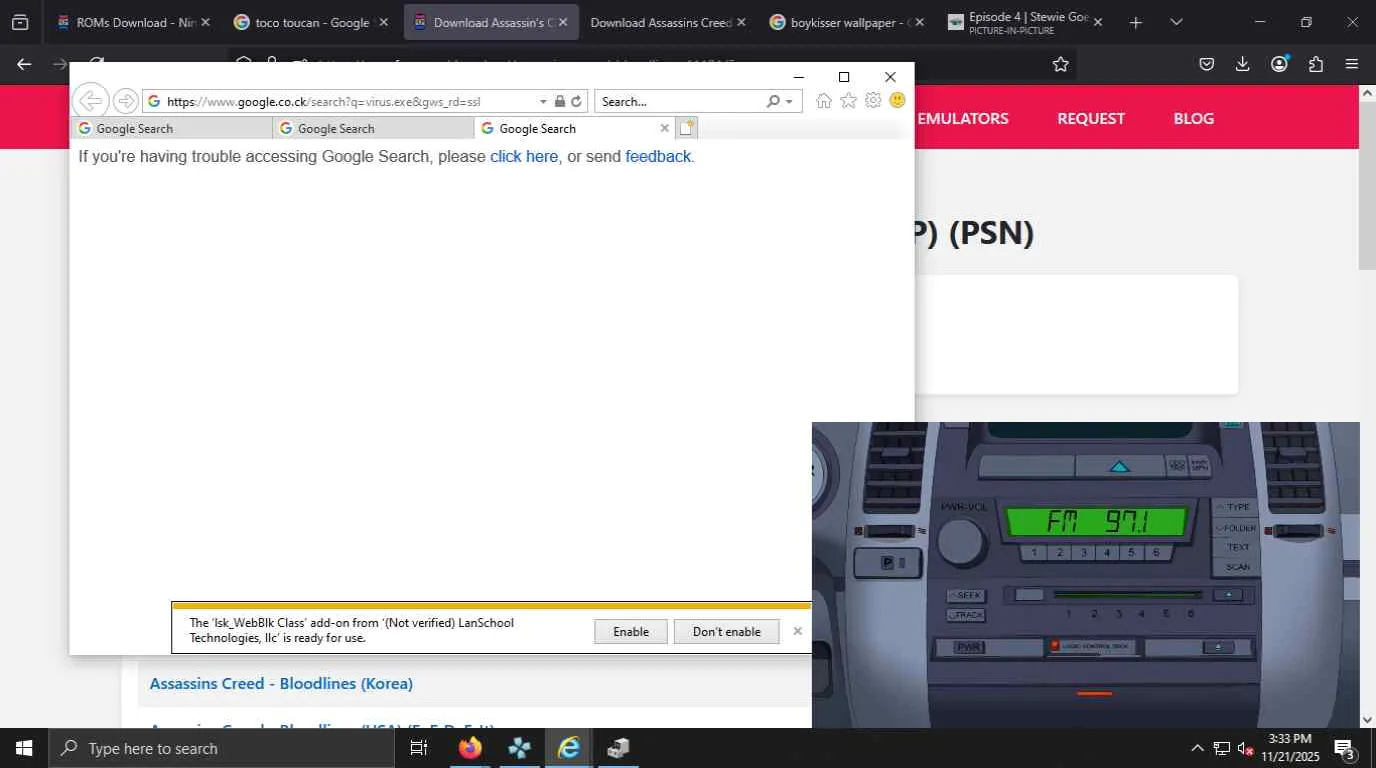Viewport: 1376px width, 768px height.
Task: Follow the 'click here' link
Action: point(524,156)
